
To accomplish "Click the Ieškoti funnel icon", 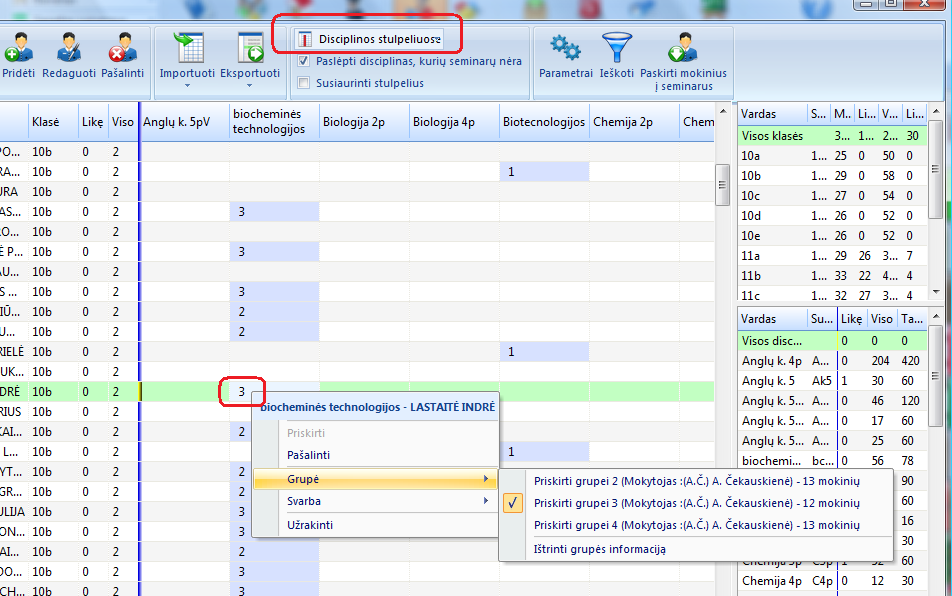I will 616,48.
